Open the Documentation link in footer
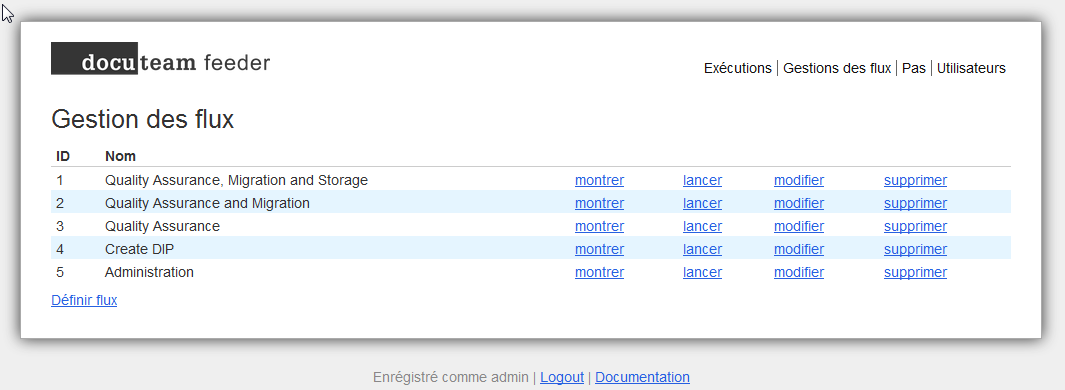 coord(643,377)
